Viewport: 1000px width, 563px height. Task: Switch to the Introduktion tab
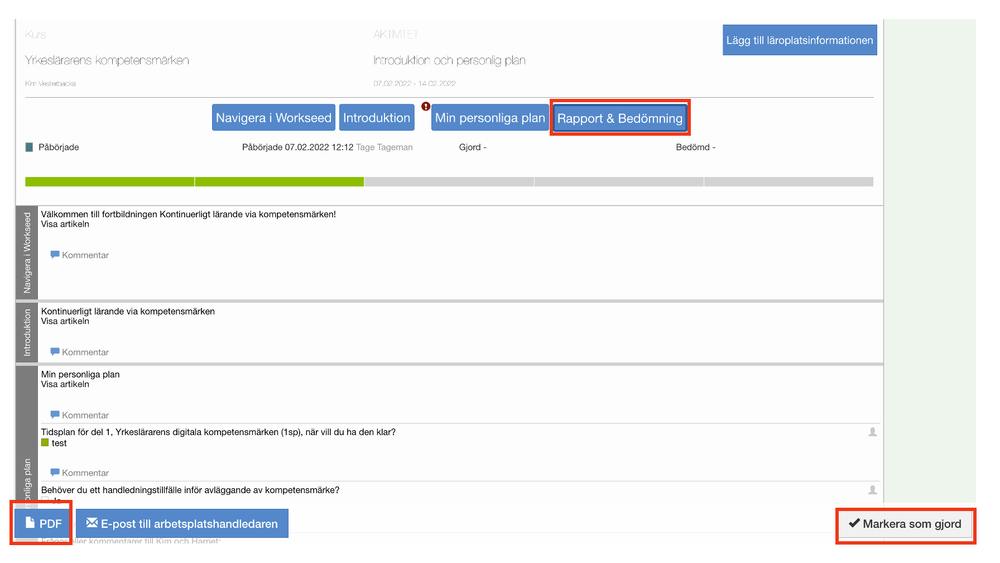click(x=376, y=118)
